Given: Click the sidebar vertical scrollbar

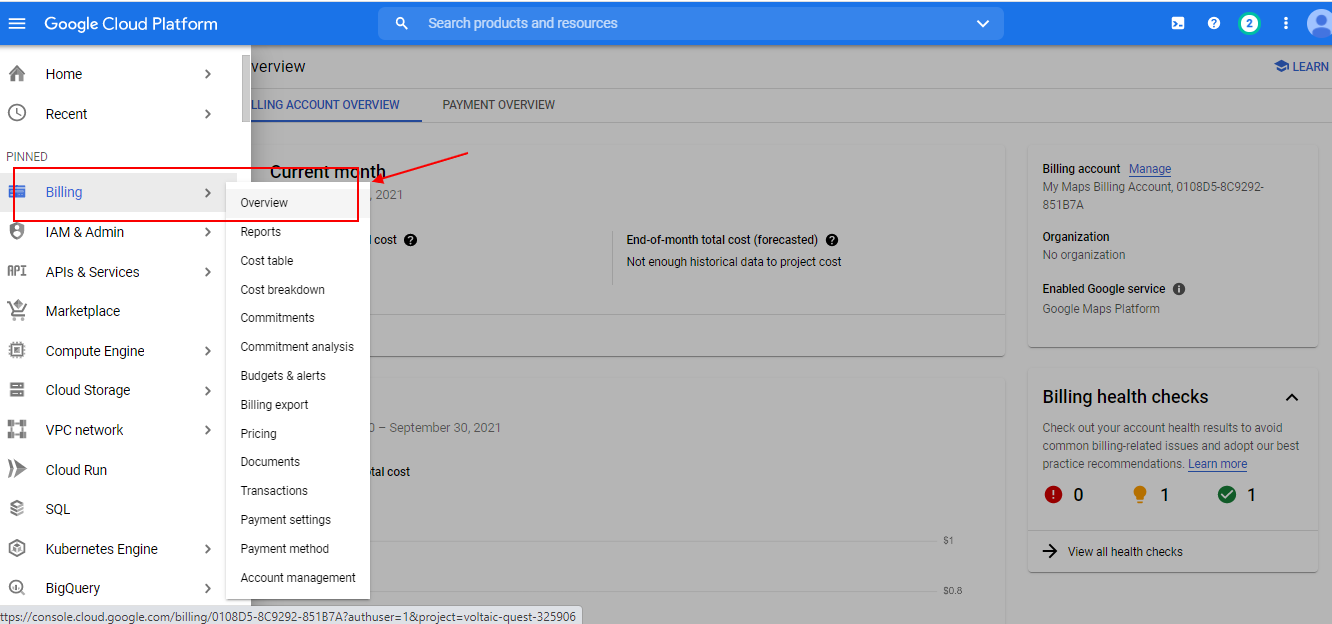Looking at the screenshot, I should [x=246, y=88].
